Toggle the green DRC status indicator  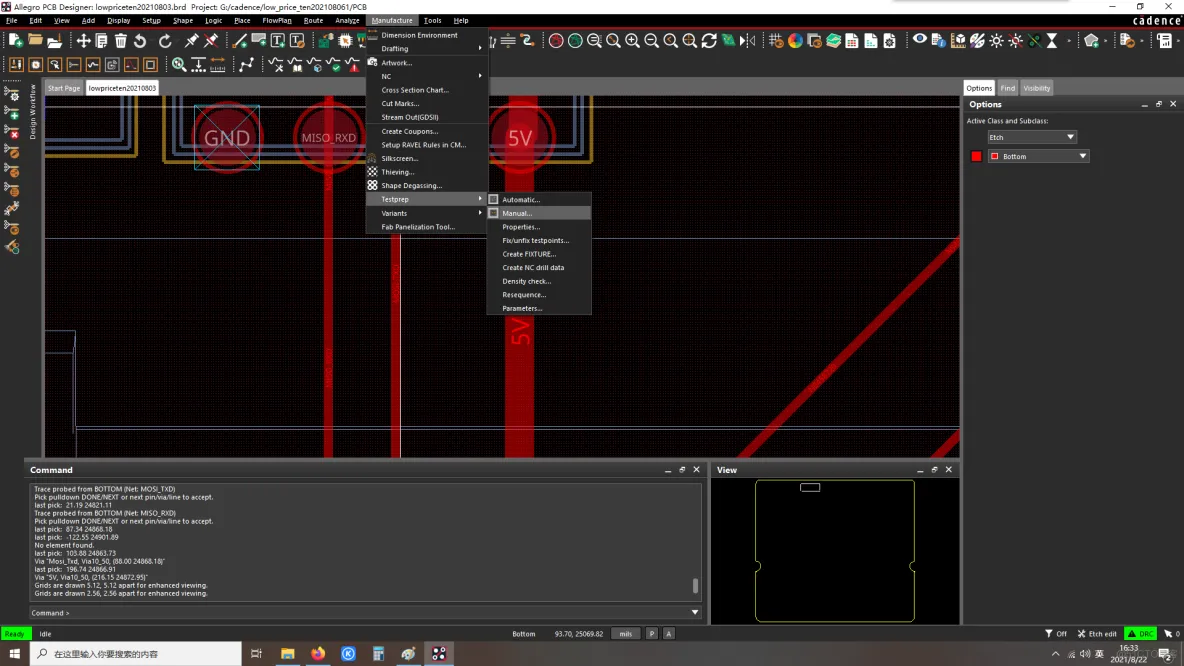click(x=1140, y=634)
